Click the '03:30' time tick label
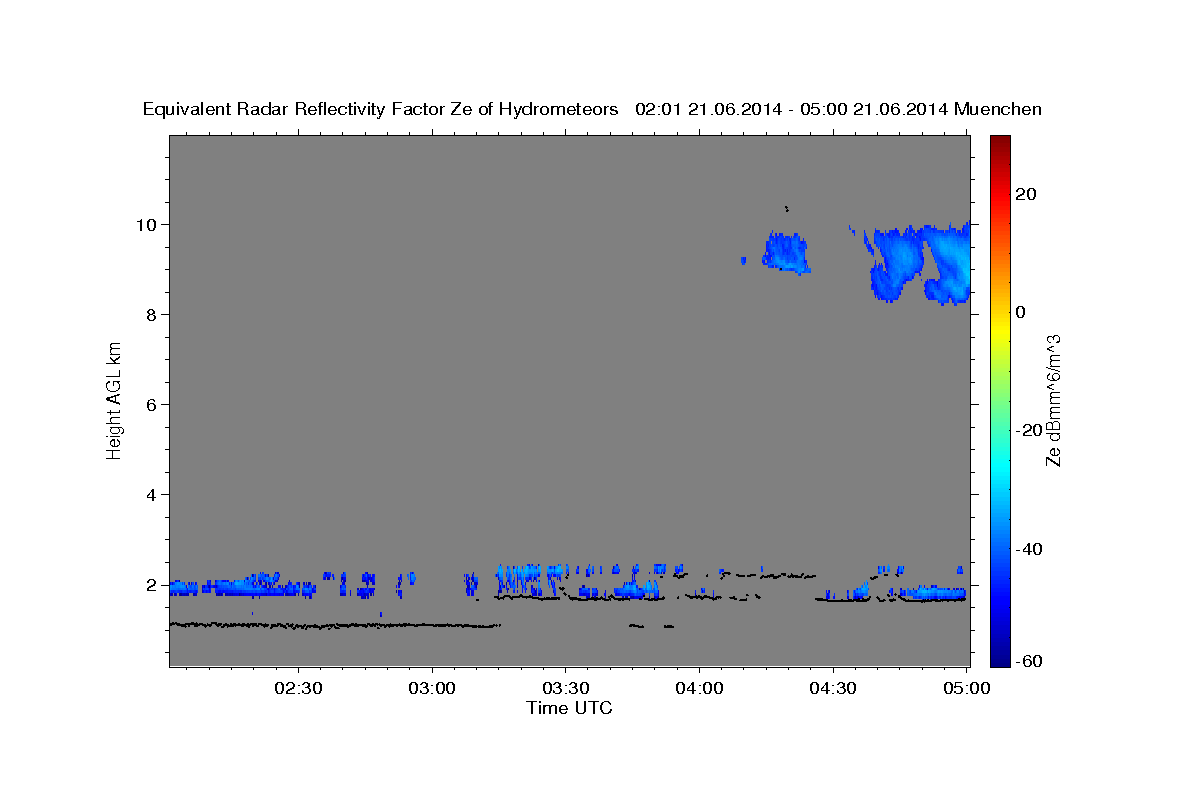This screenshot has height=800, width=1200. pyautogui.click(x=566, y=689)
